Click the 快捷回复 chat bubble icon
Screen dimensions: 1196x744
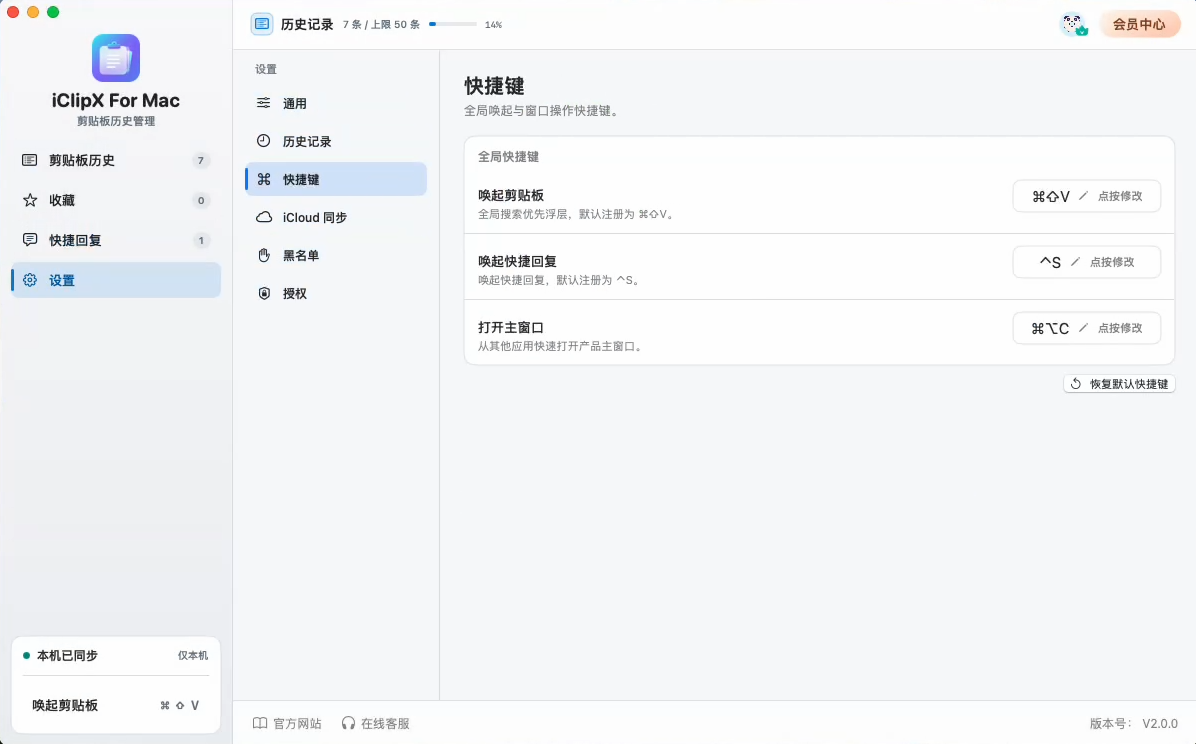tap(30, 240)
